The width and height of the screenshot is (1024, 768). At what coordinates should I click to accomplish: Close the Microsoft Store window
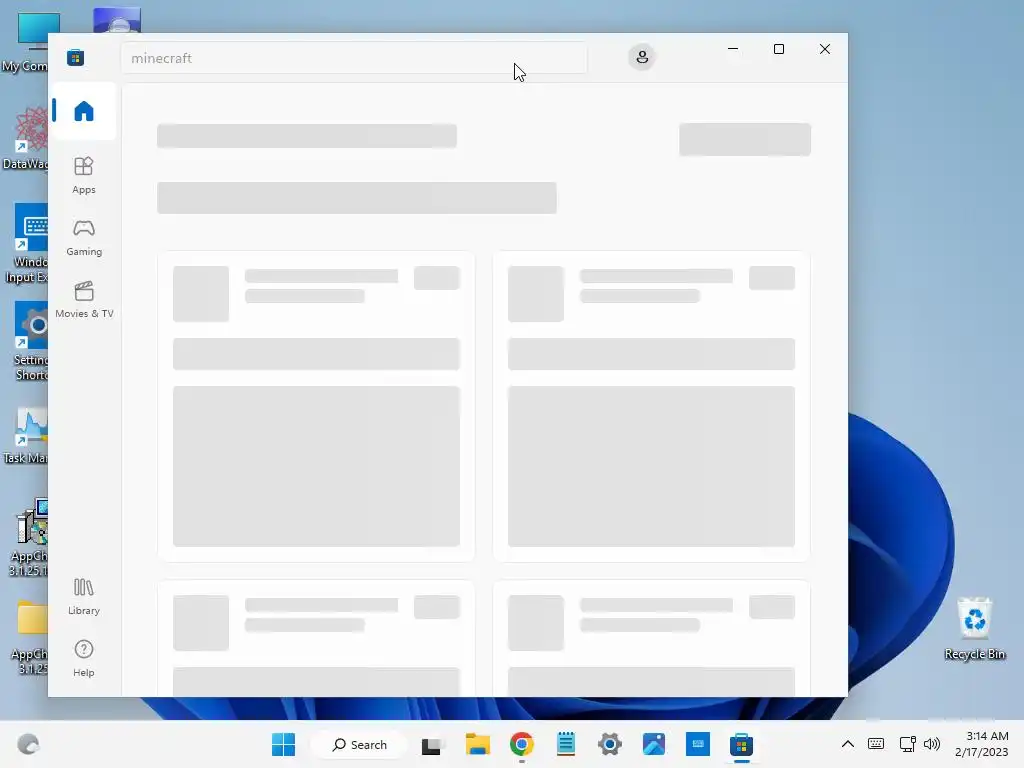pyautogui.click(x=825, y=49)
